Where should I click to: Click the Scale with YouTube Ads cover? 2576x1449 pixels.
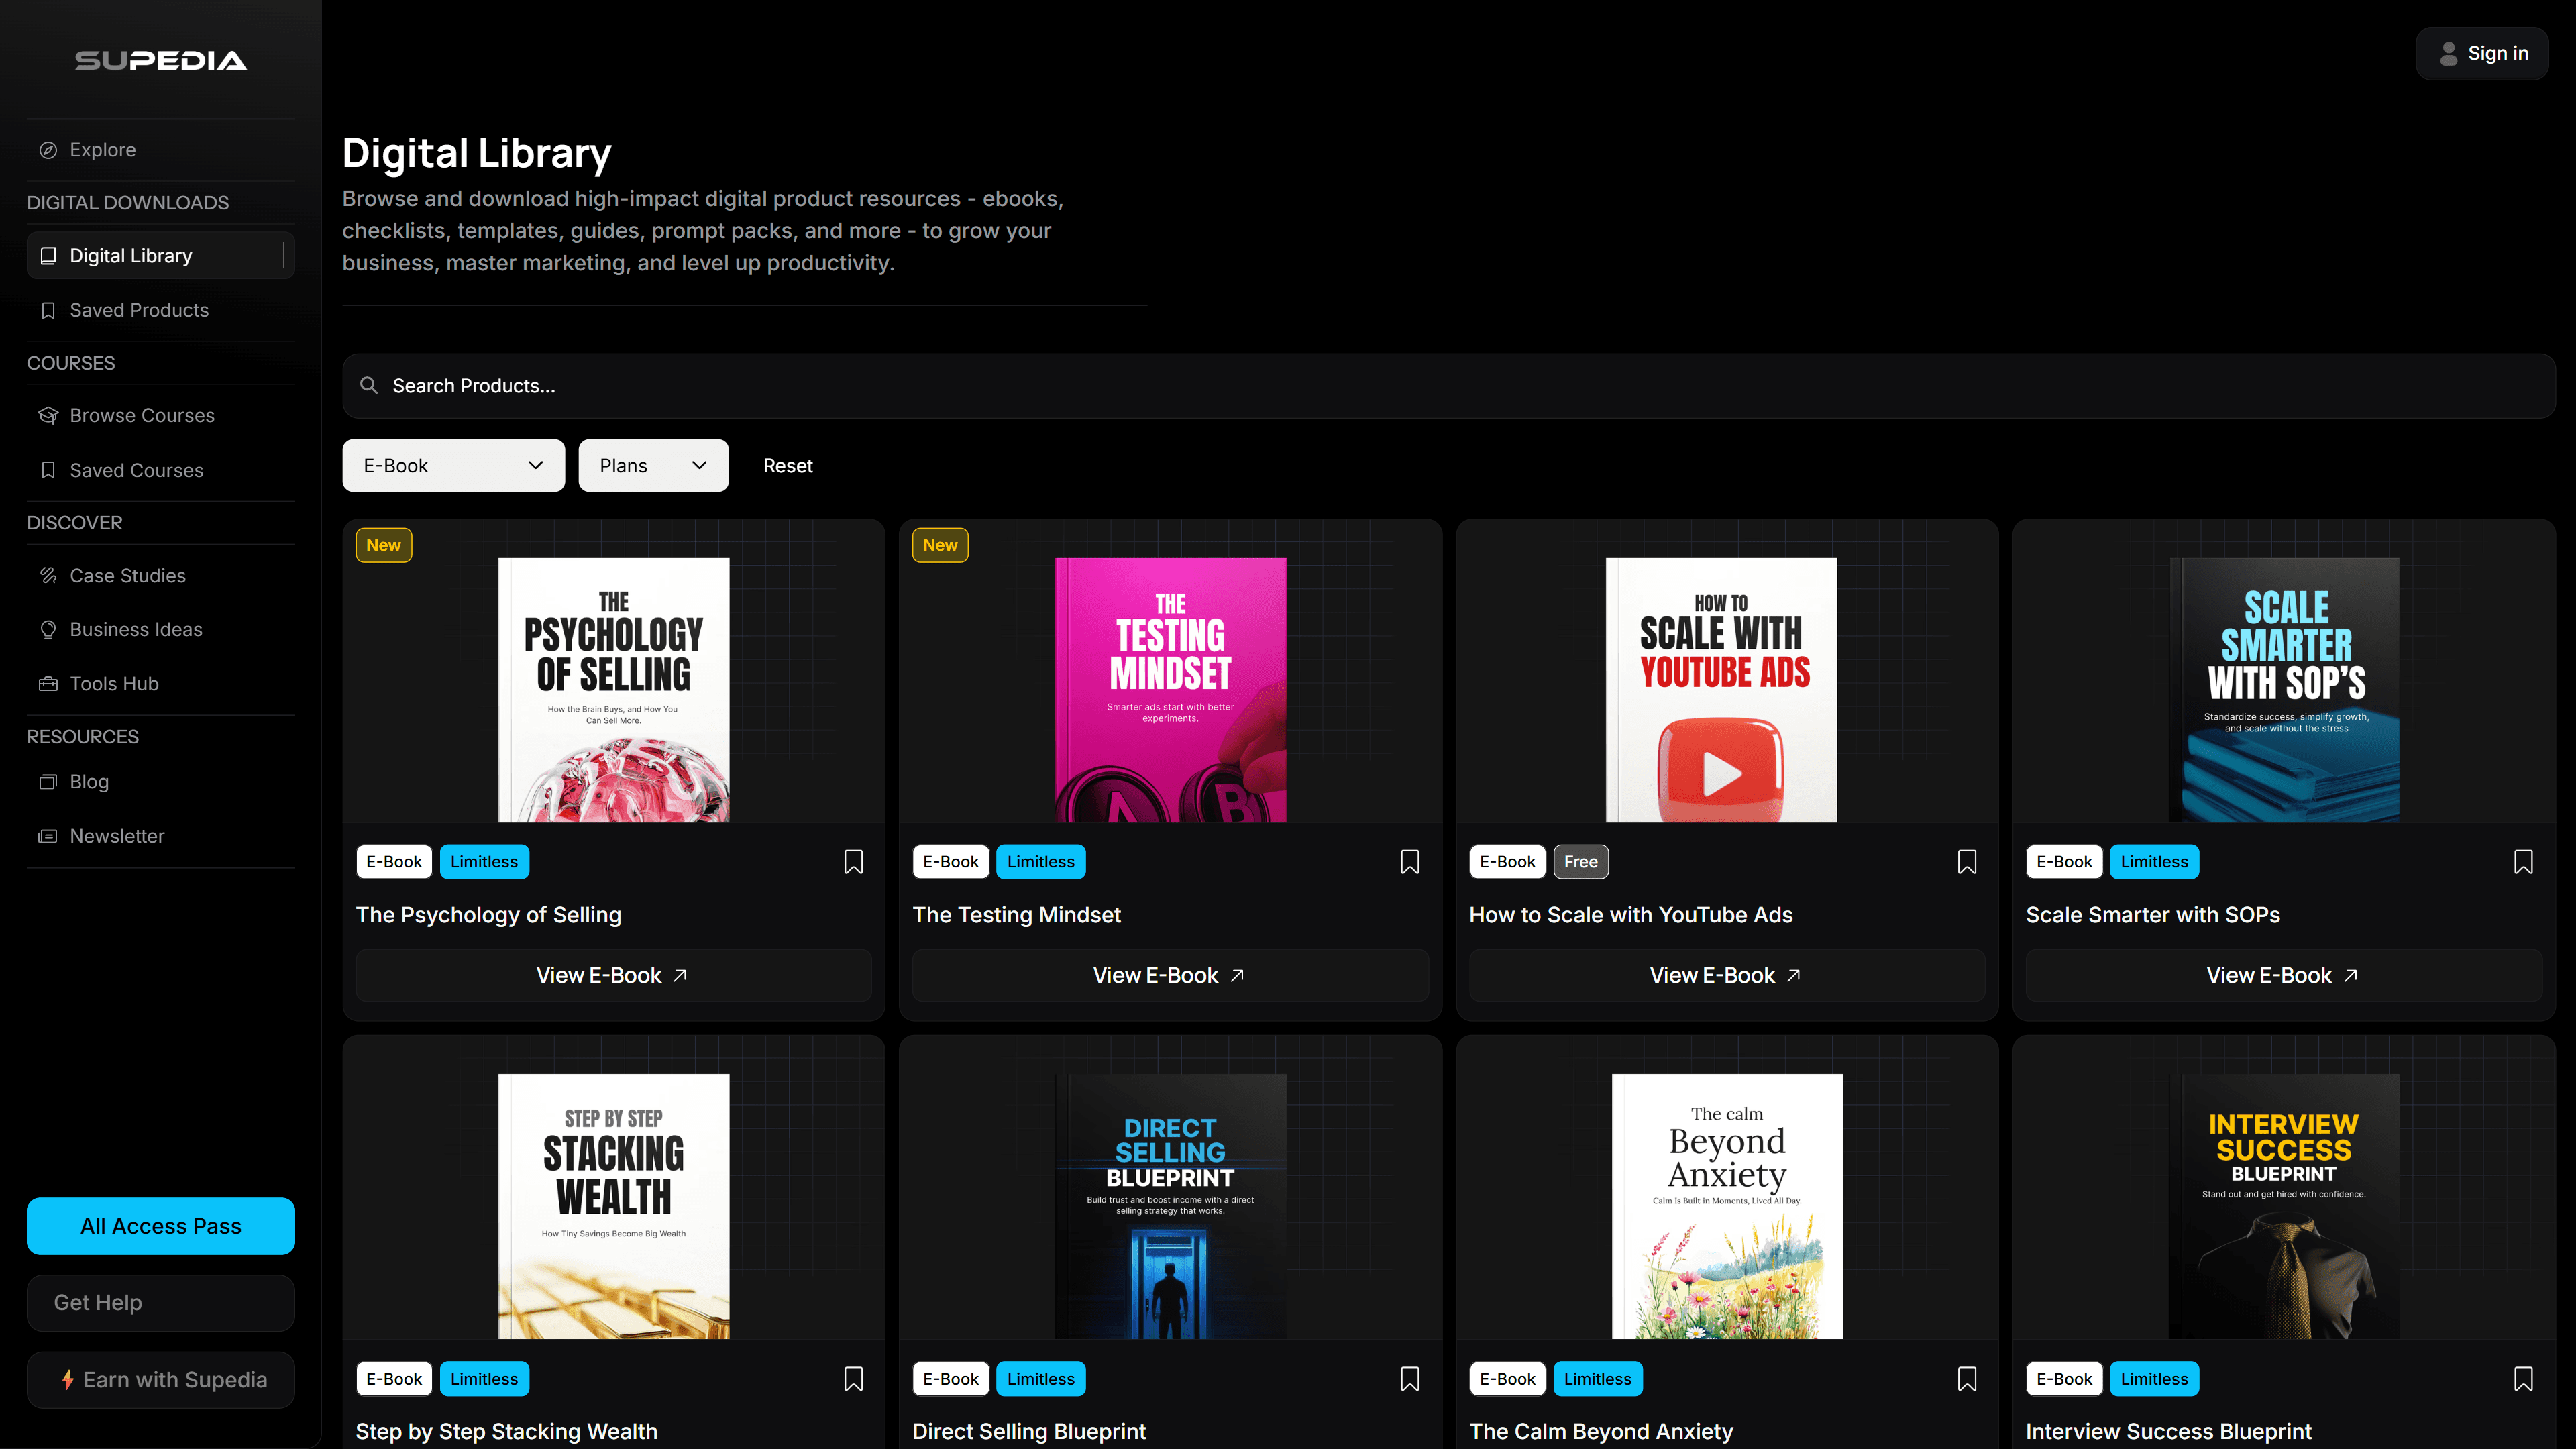pos(1722,690)
